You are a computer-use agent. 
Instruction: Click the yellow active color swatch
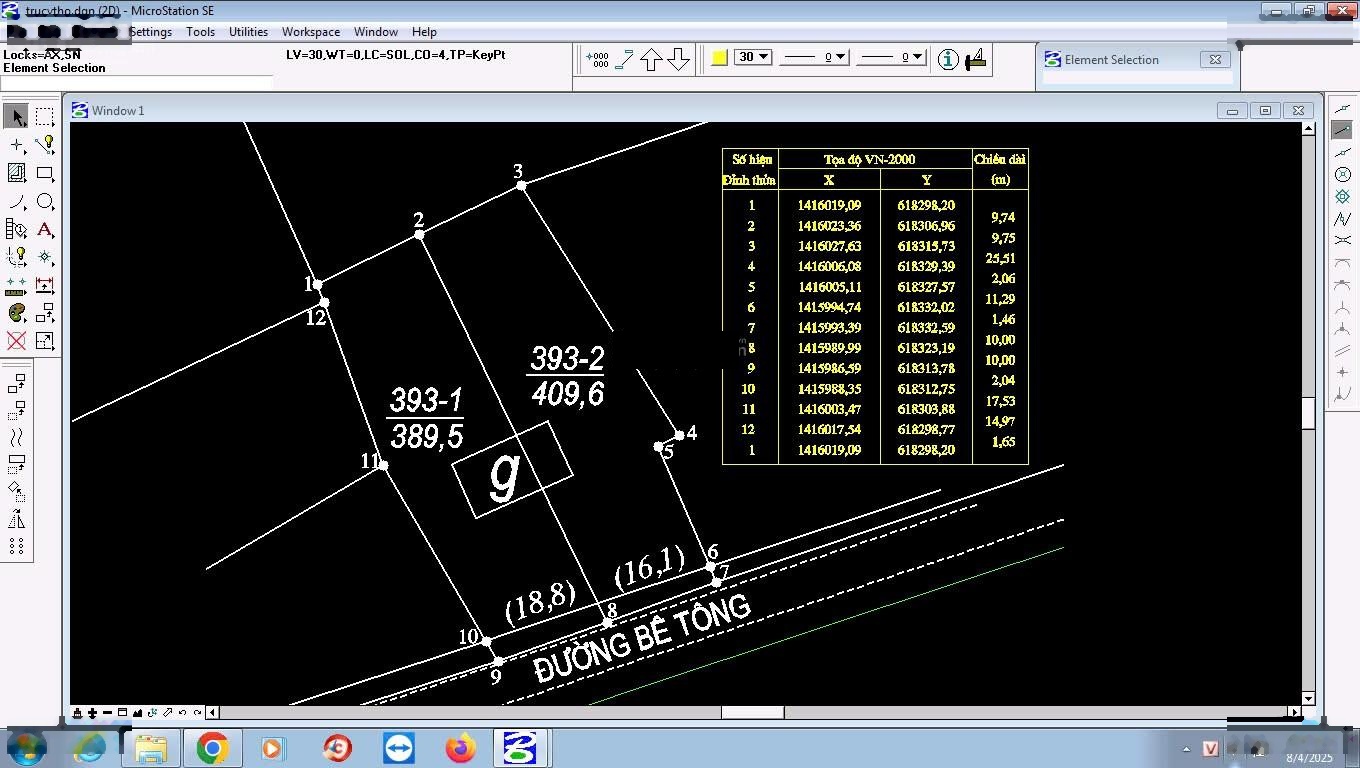(719, 58)
